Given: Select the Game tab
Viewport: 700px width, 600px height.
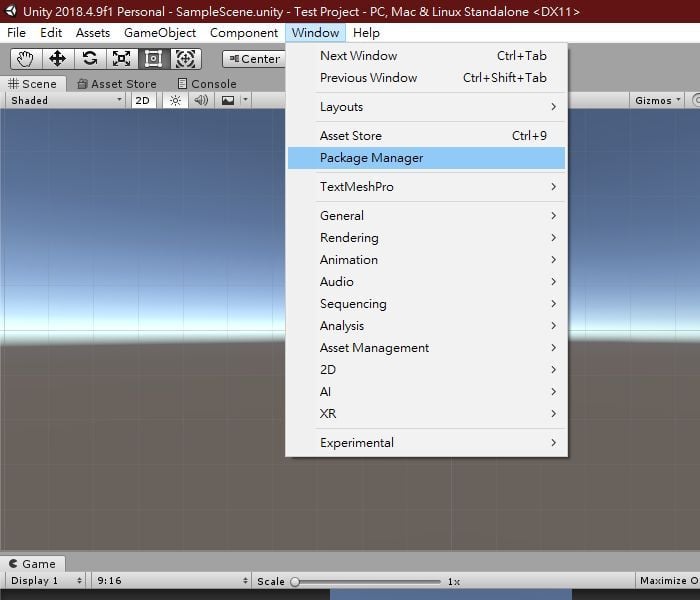Looking at the screenshot, I should click(x=33, y=564).
